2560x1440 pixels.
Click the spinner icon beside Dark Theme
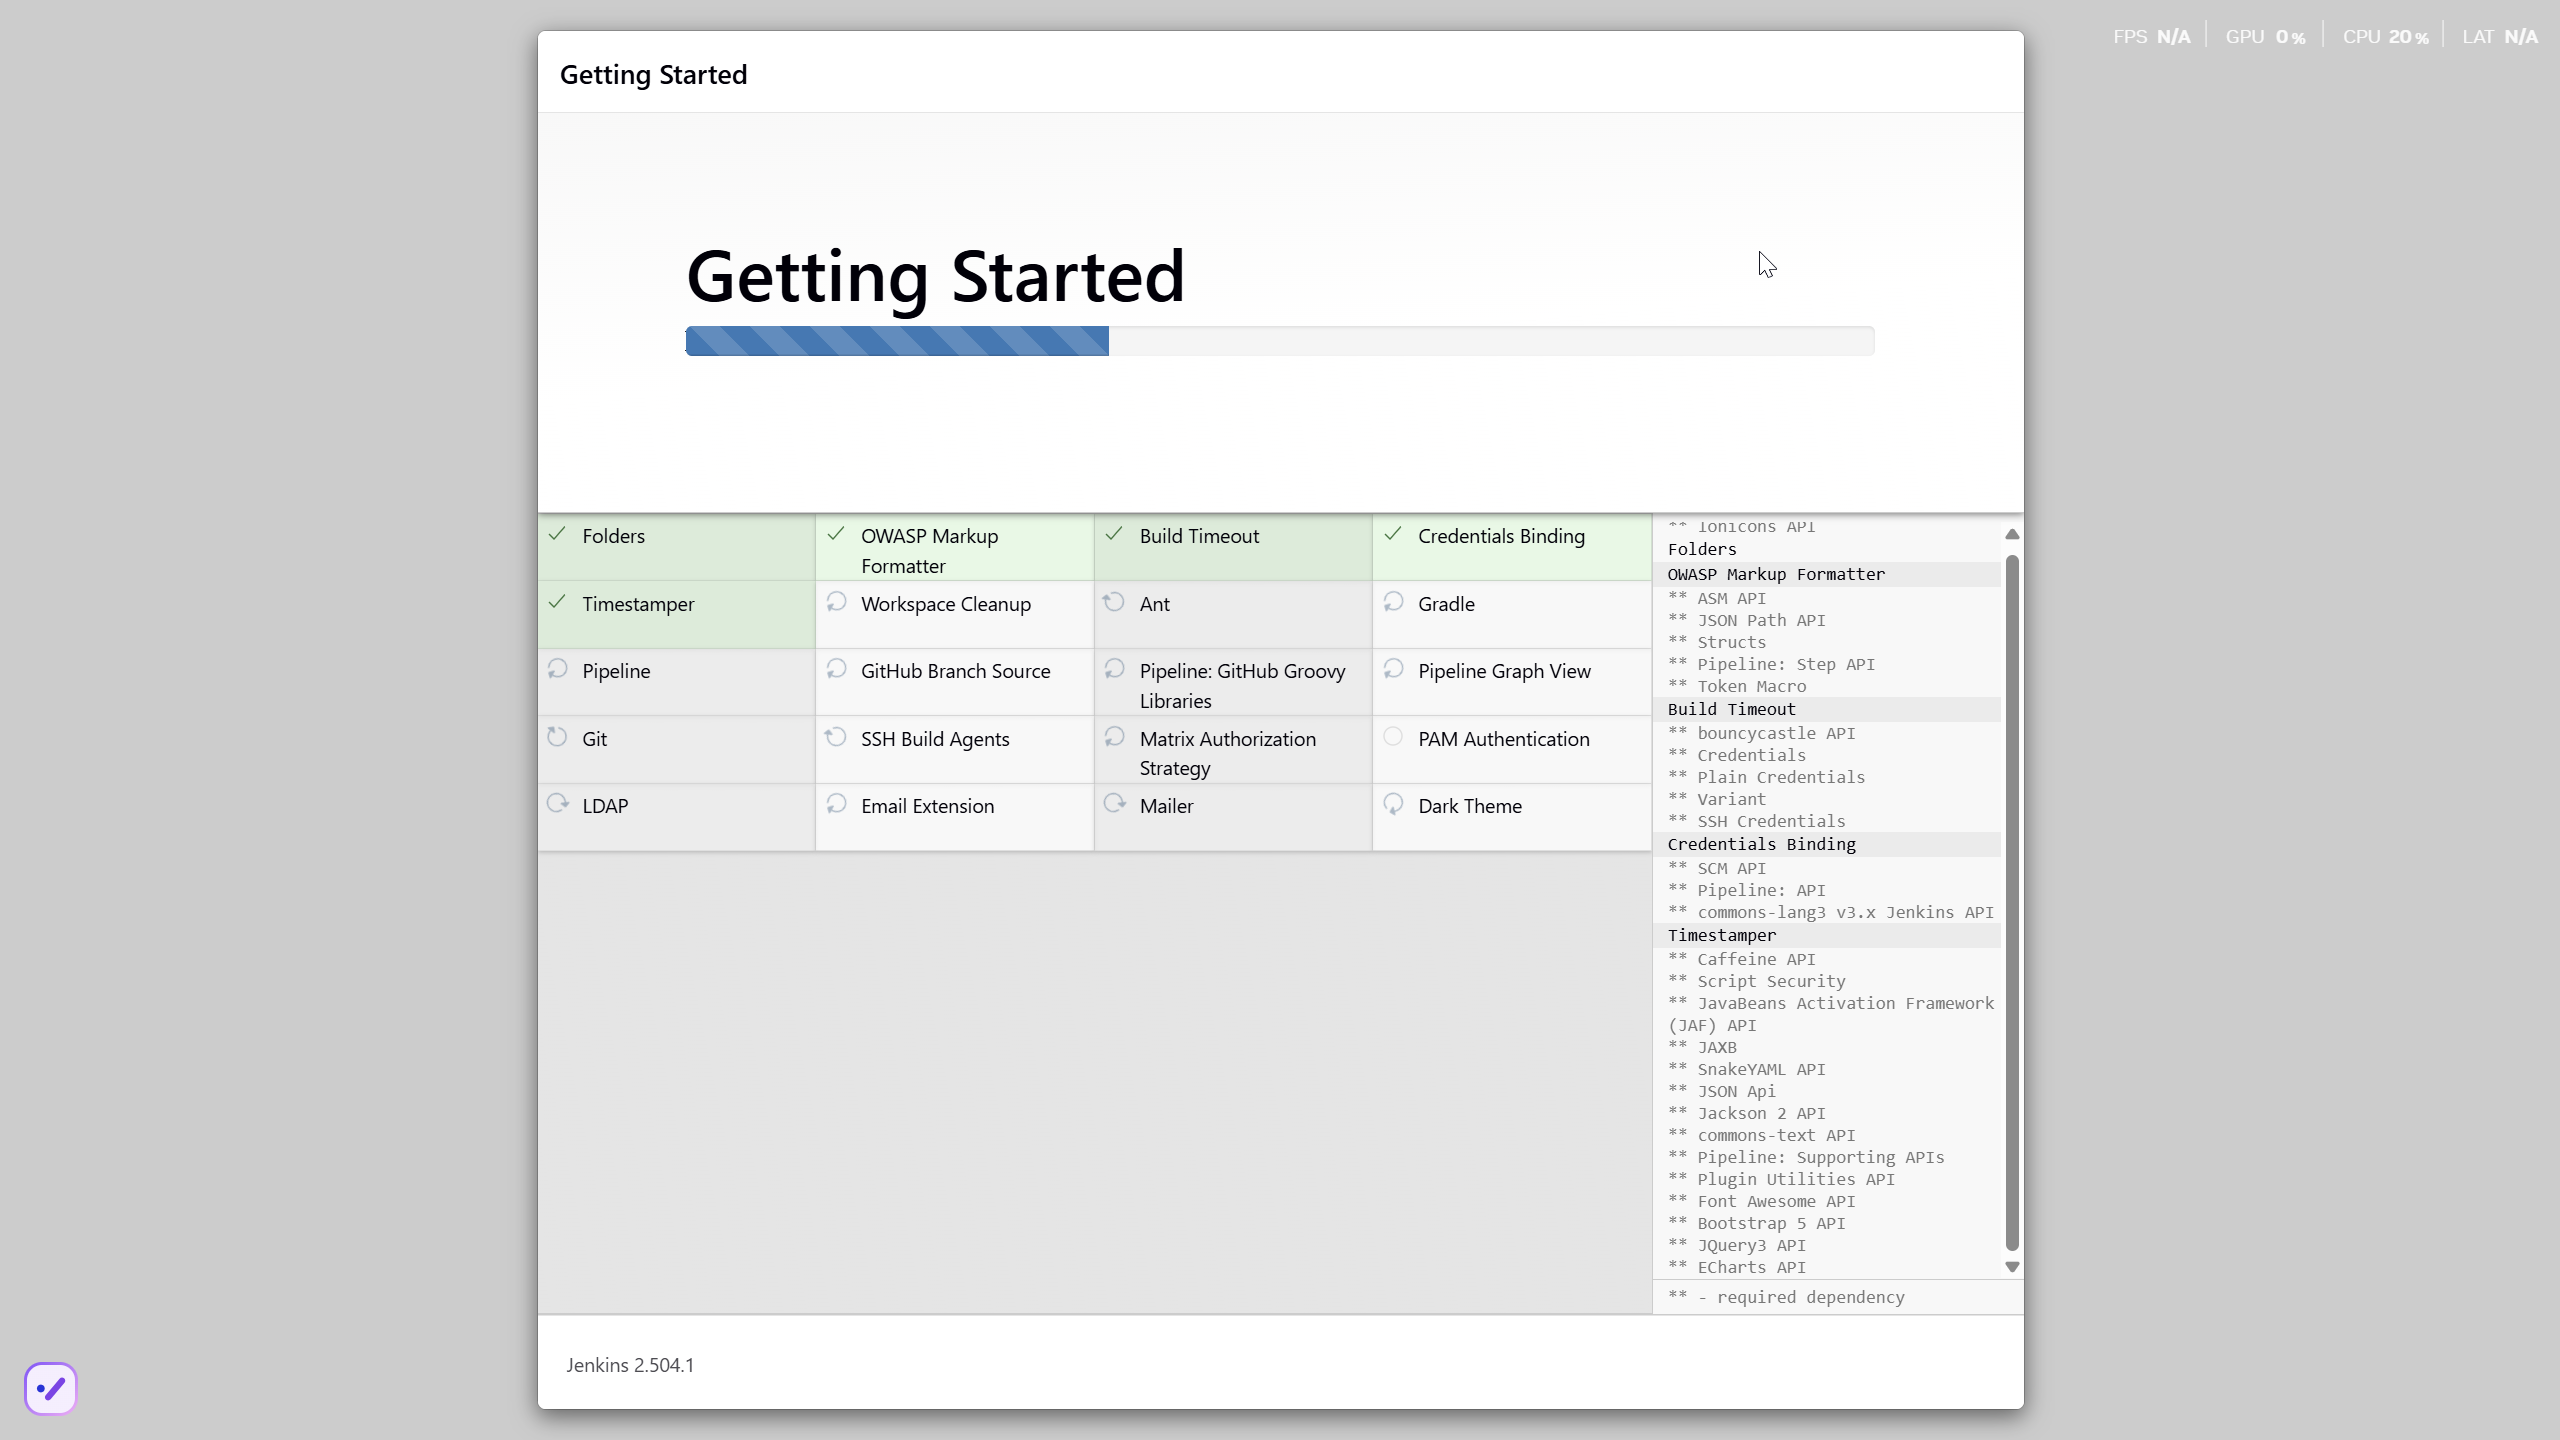click(x=1393, y=804)
